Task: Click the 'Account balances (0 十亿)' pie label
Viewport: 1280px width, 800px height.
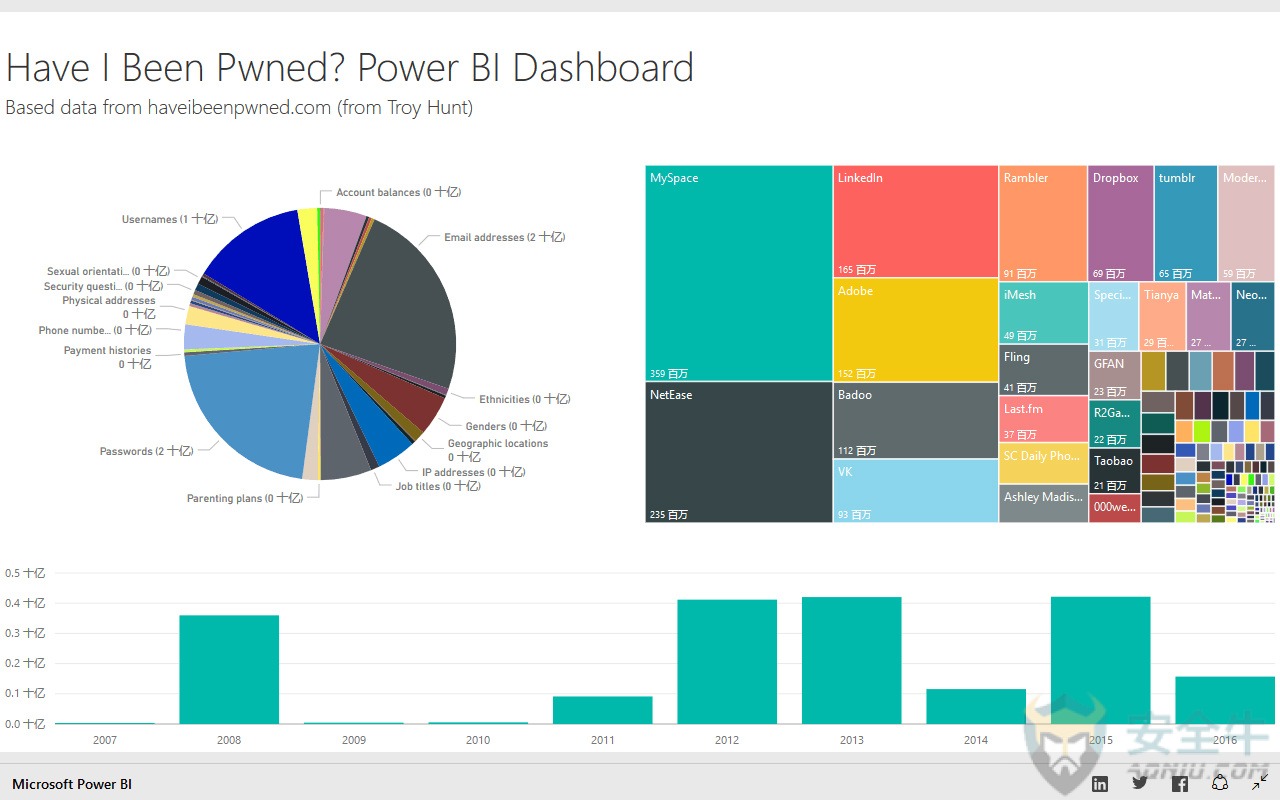Action: pyautogui.click(x=398, y=192)
